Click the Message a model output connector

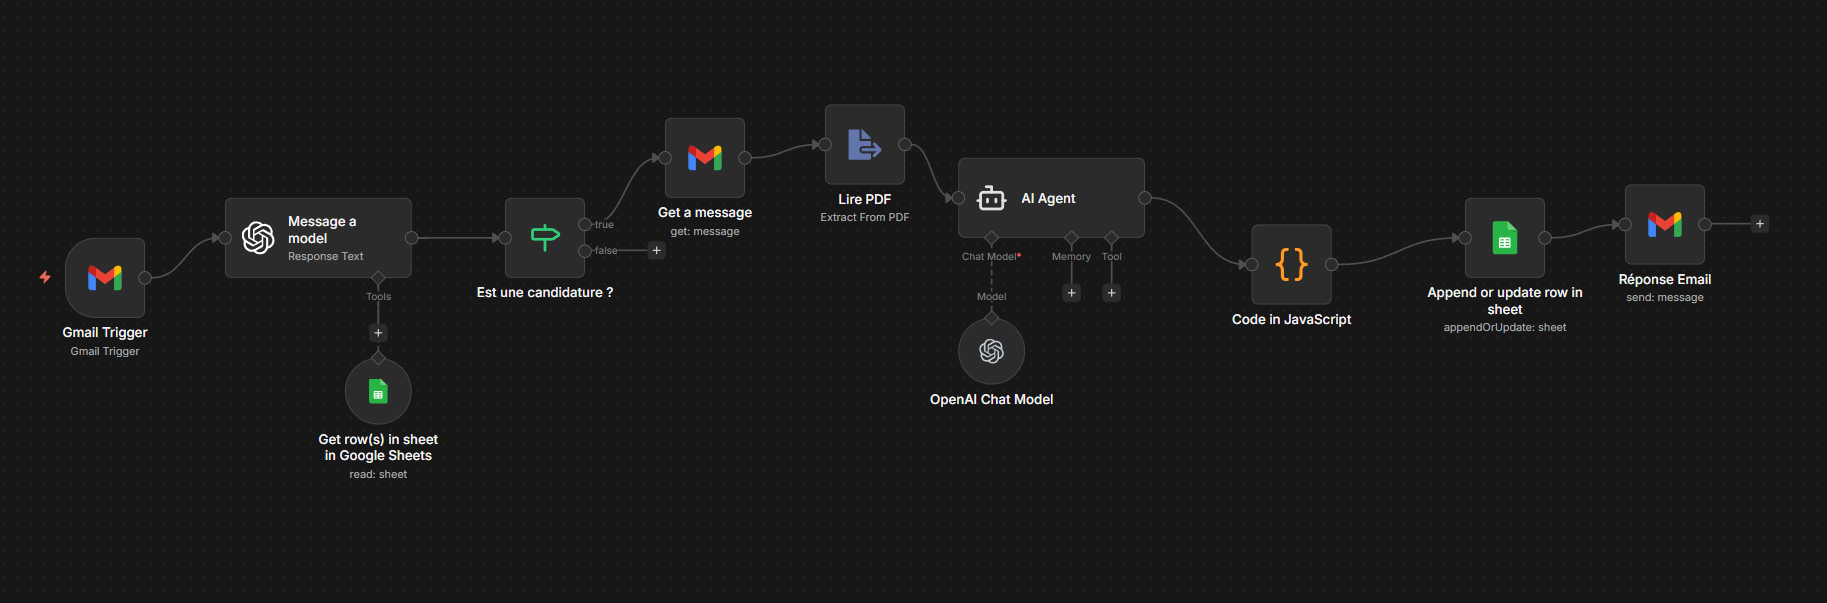[x=411, y=238]
